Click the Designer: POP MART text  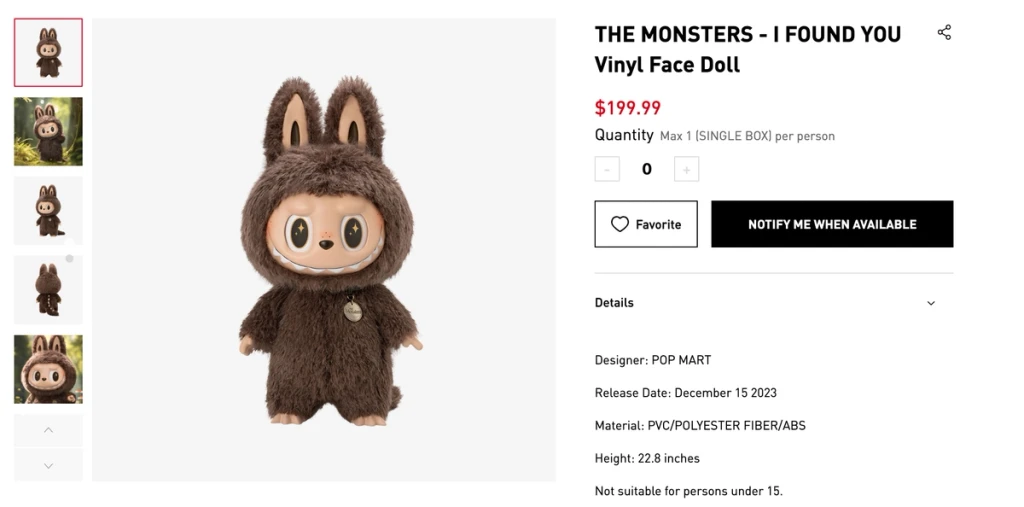point(653,360)
